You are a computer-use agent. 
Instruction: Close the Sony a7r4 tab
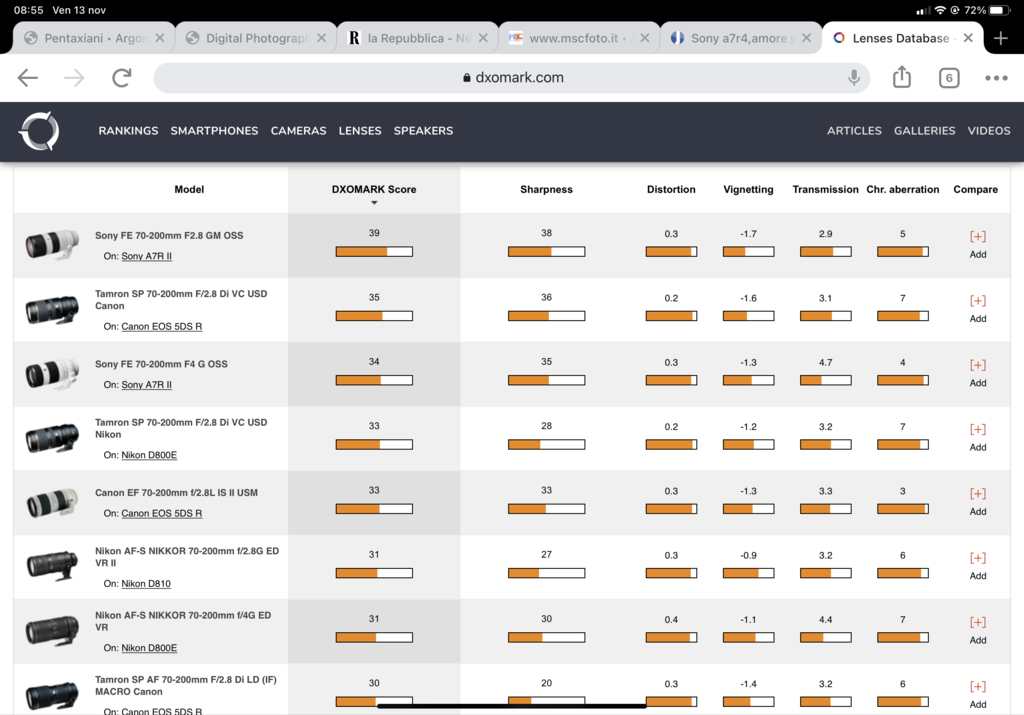[807, 38]
